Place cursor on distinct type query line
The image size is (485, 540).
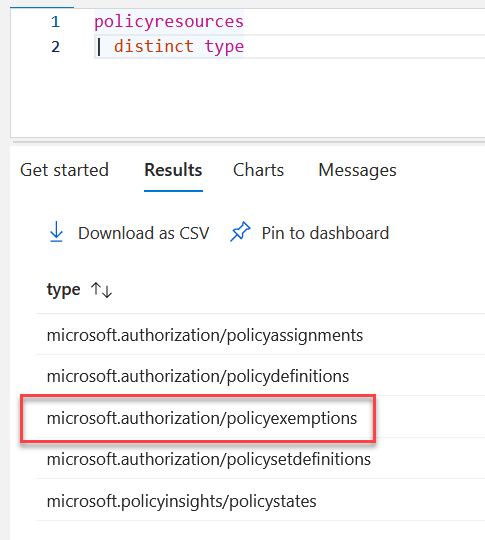[169, 46]
